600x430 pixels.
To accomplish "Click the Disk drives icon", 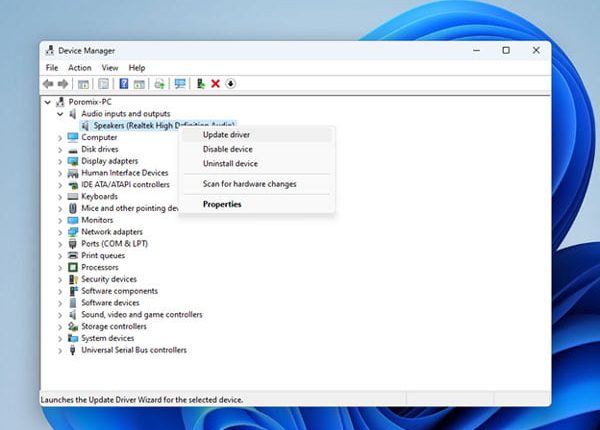I will (73, 150).
